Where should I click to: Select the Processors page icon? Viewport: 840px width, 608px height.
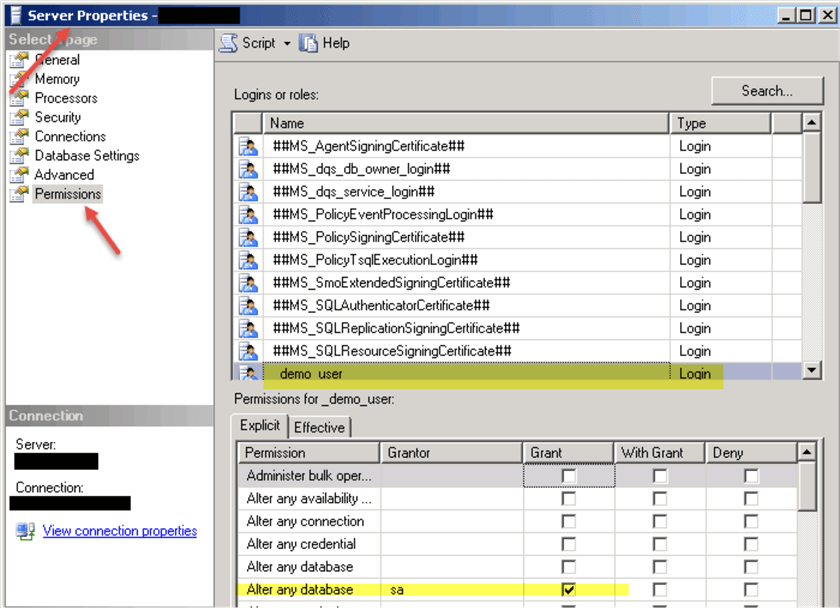[x=19, y=98]
